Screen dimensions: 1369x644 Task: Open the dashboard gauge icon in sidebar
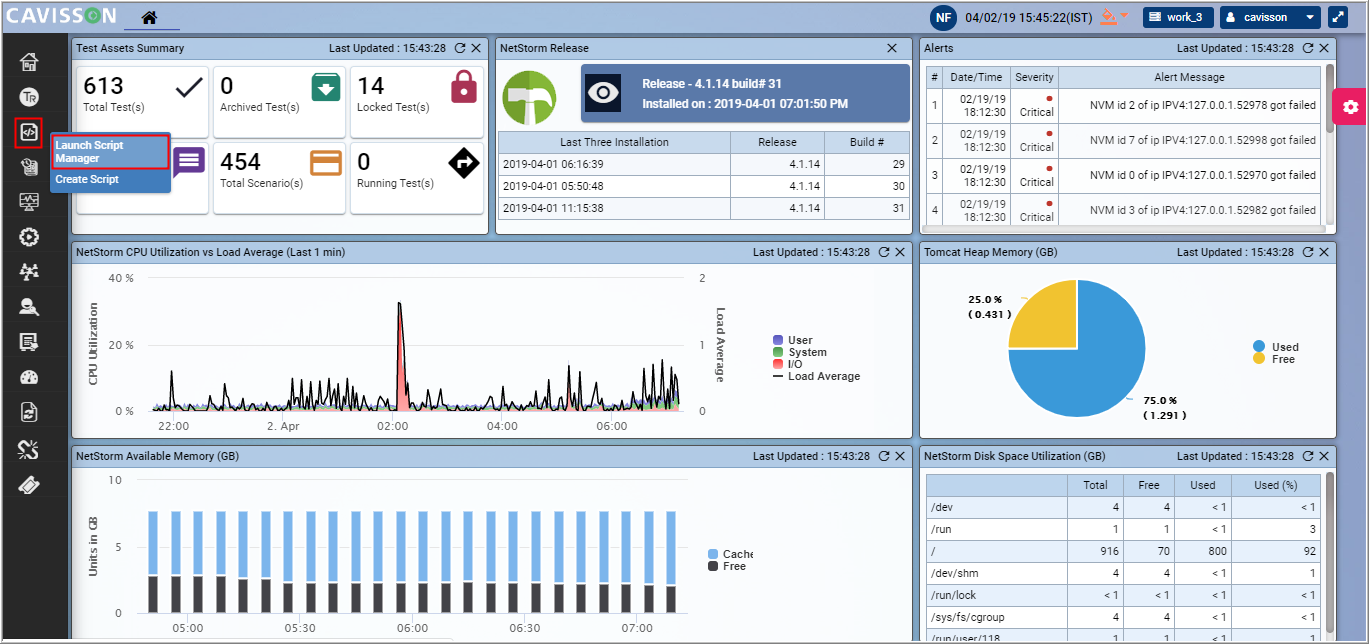[x=29, y=377]
